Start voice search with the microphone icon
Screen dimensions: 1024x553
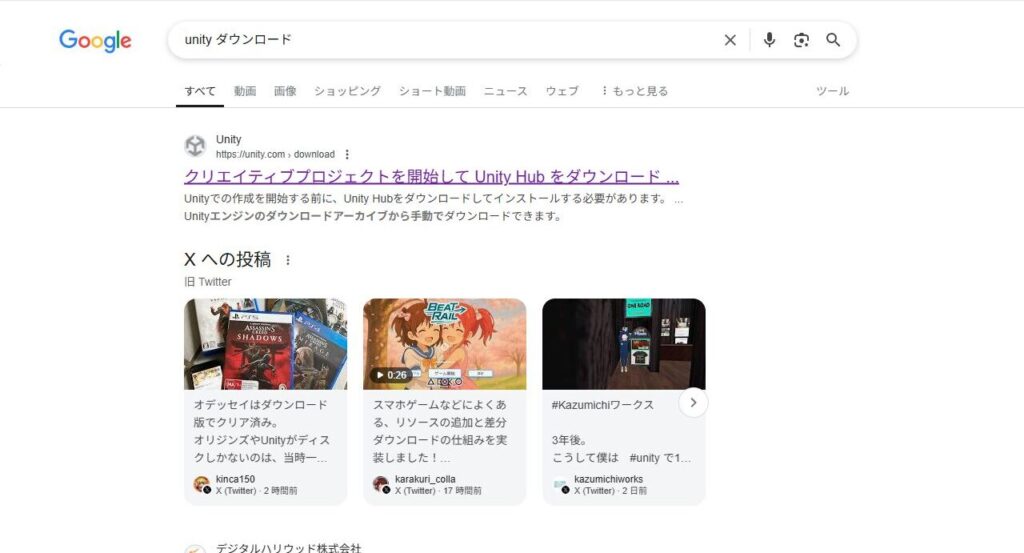(x=769, y=40)
